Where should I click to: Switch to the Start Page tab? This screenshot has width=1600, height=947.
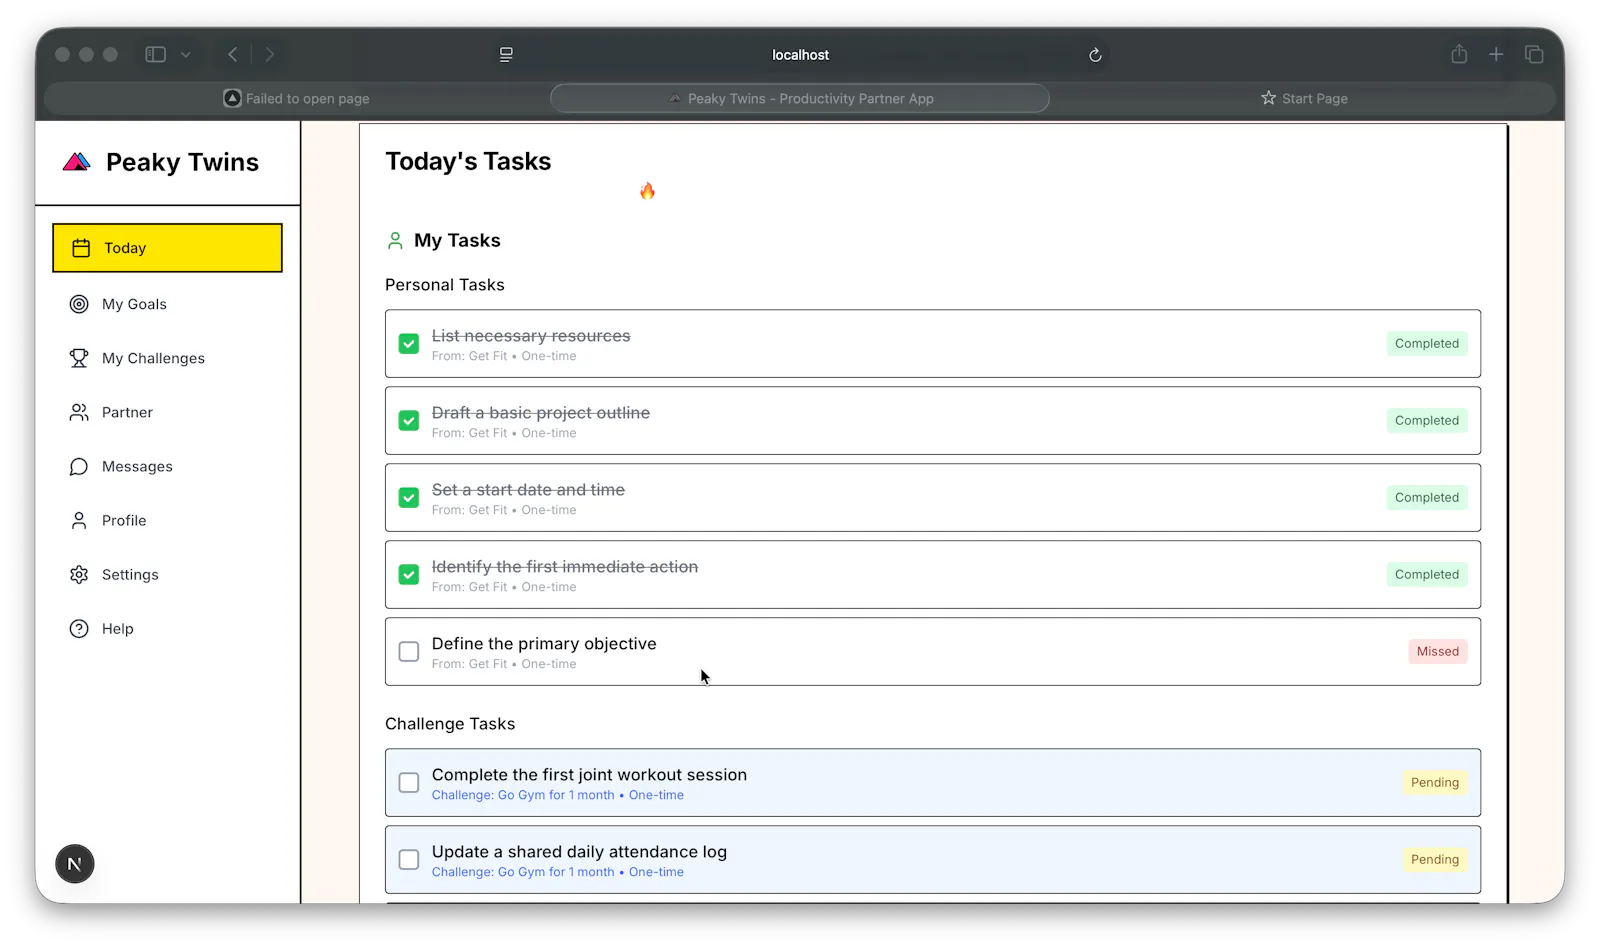pyautogui.click(x=1304, y=98)
